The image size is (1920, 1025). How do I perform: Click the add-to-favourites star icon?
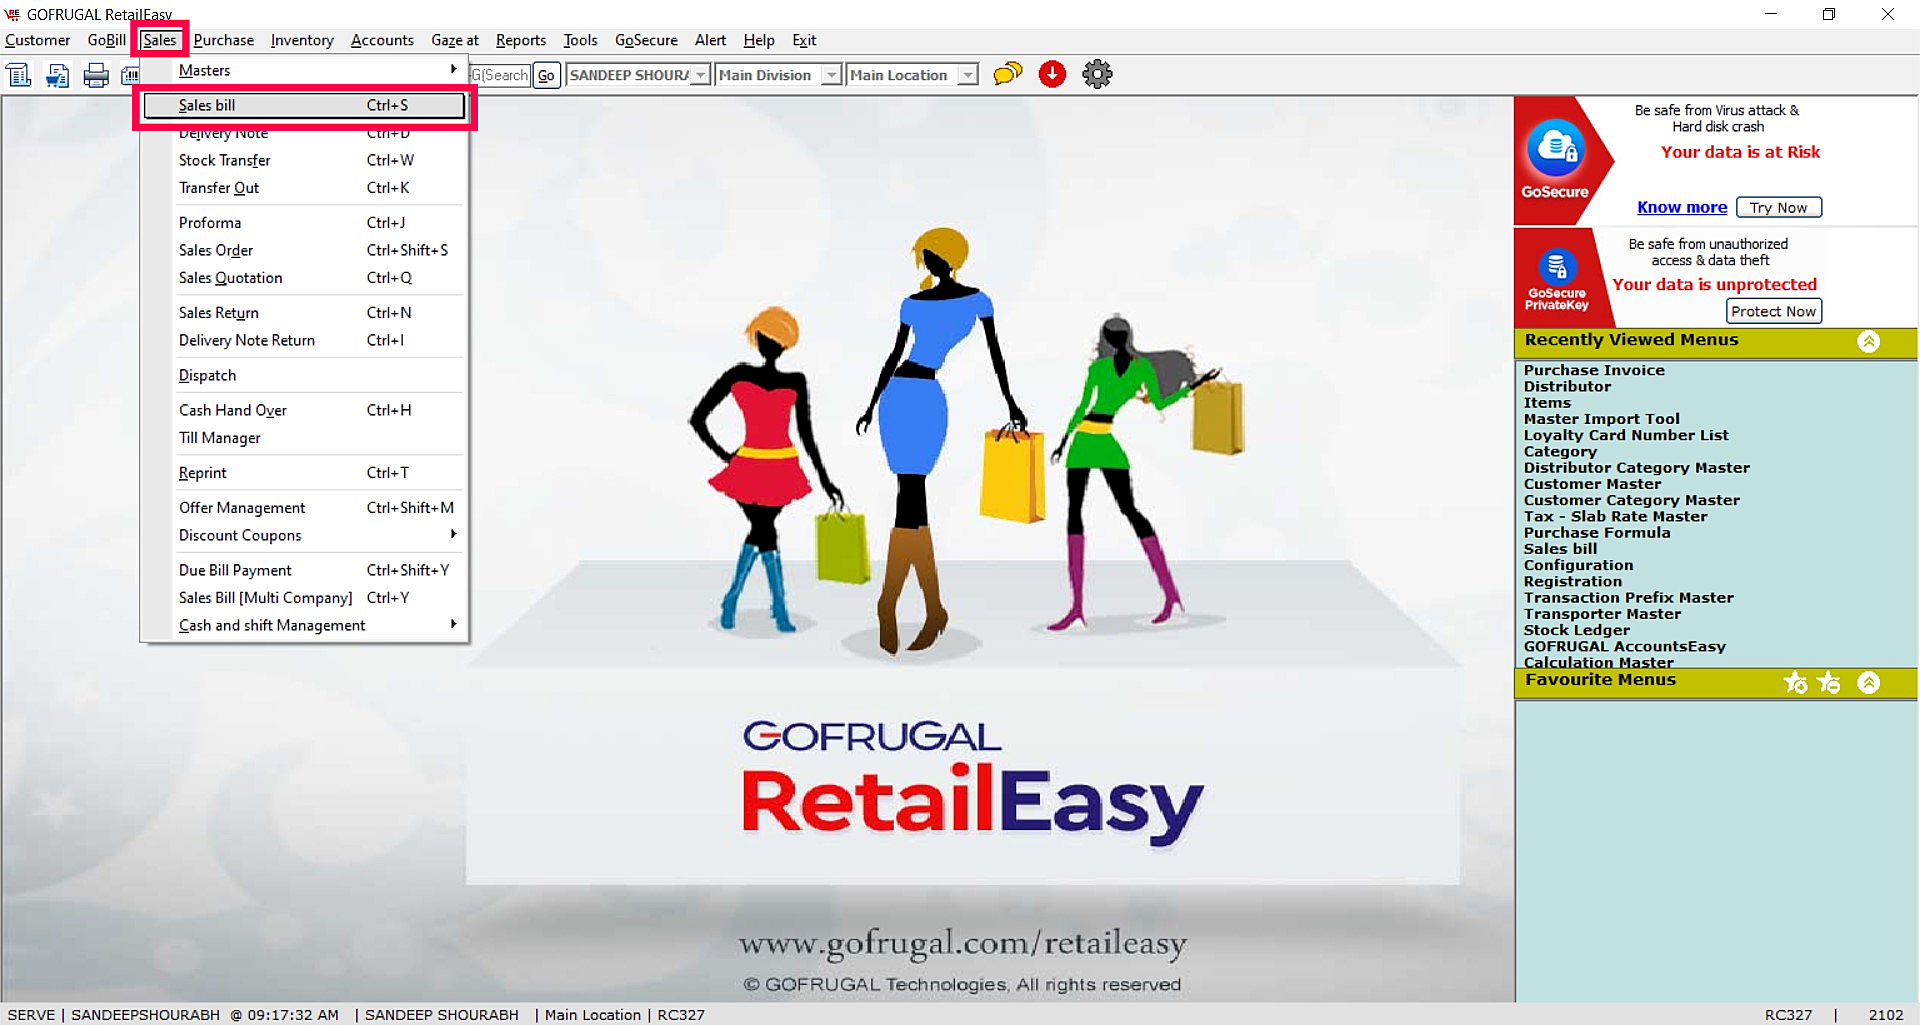coord(1795,682)
